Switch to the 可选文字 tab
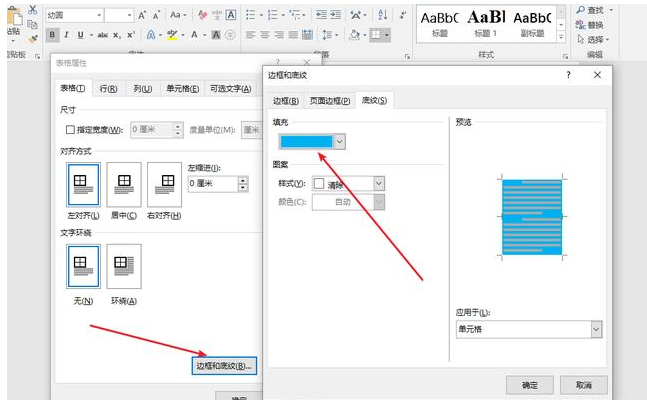 pos(230,88)
